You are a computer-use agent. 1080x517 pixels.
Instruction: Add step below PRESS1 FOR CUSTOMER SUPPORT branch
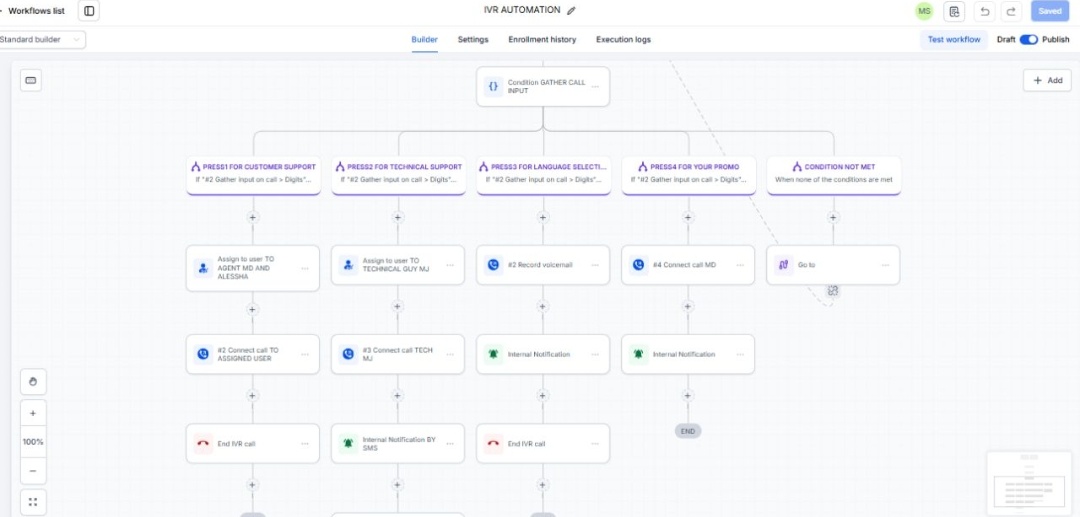(253, 218)
